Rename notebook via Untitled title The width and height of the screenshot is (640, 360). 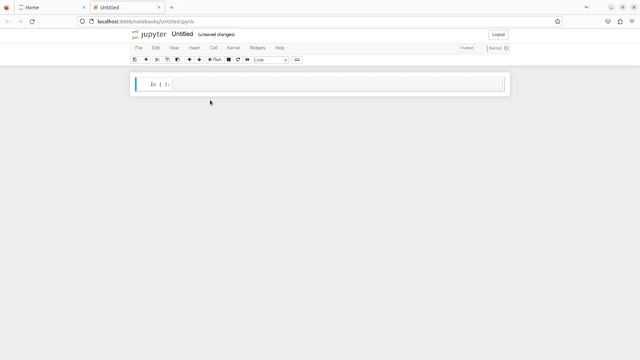click(182, 34)
